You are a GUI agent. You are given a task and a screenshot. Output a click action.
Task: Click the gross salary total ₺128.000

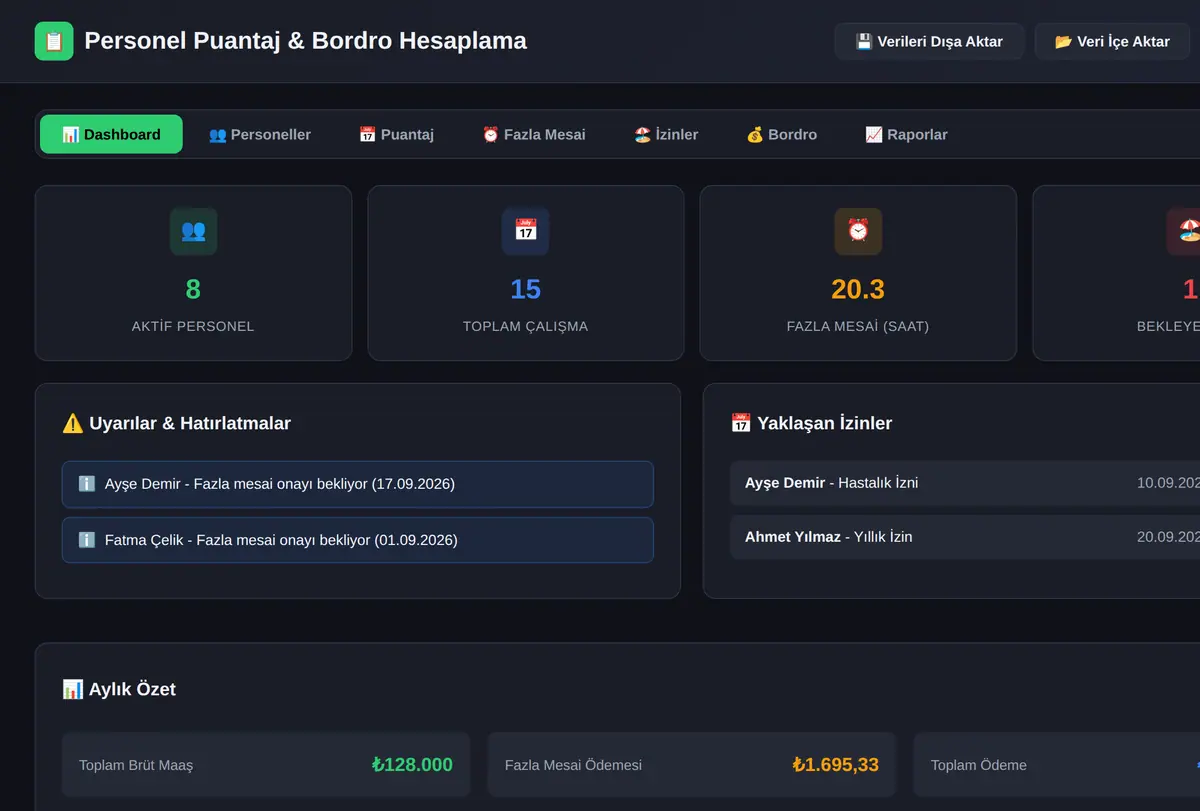(x=412, y=765)
